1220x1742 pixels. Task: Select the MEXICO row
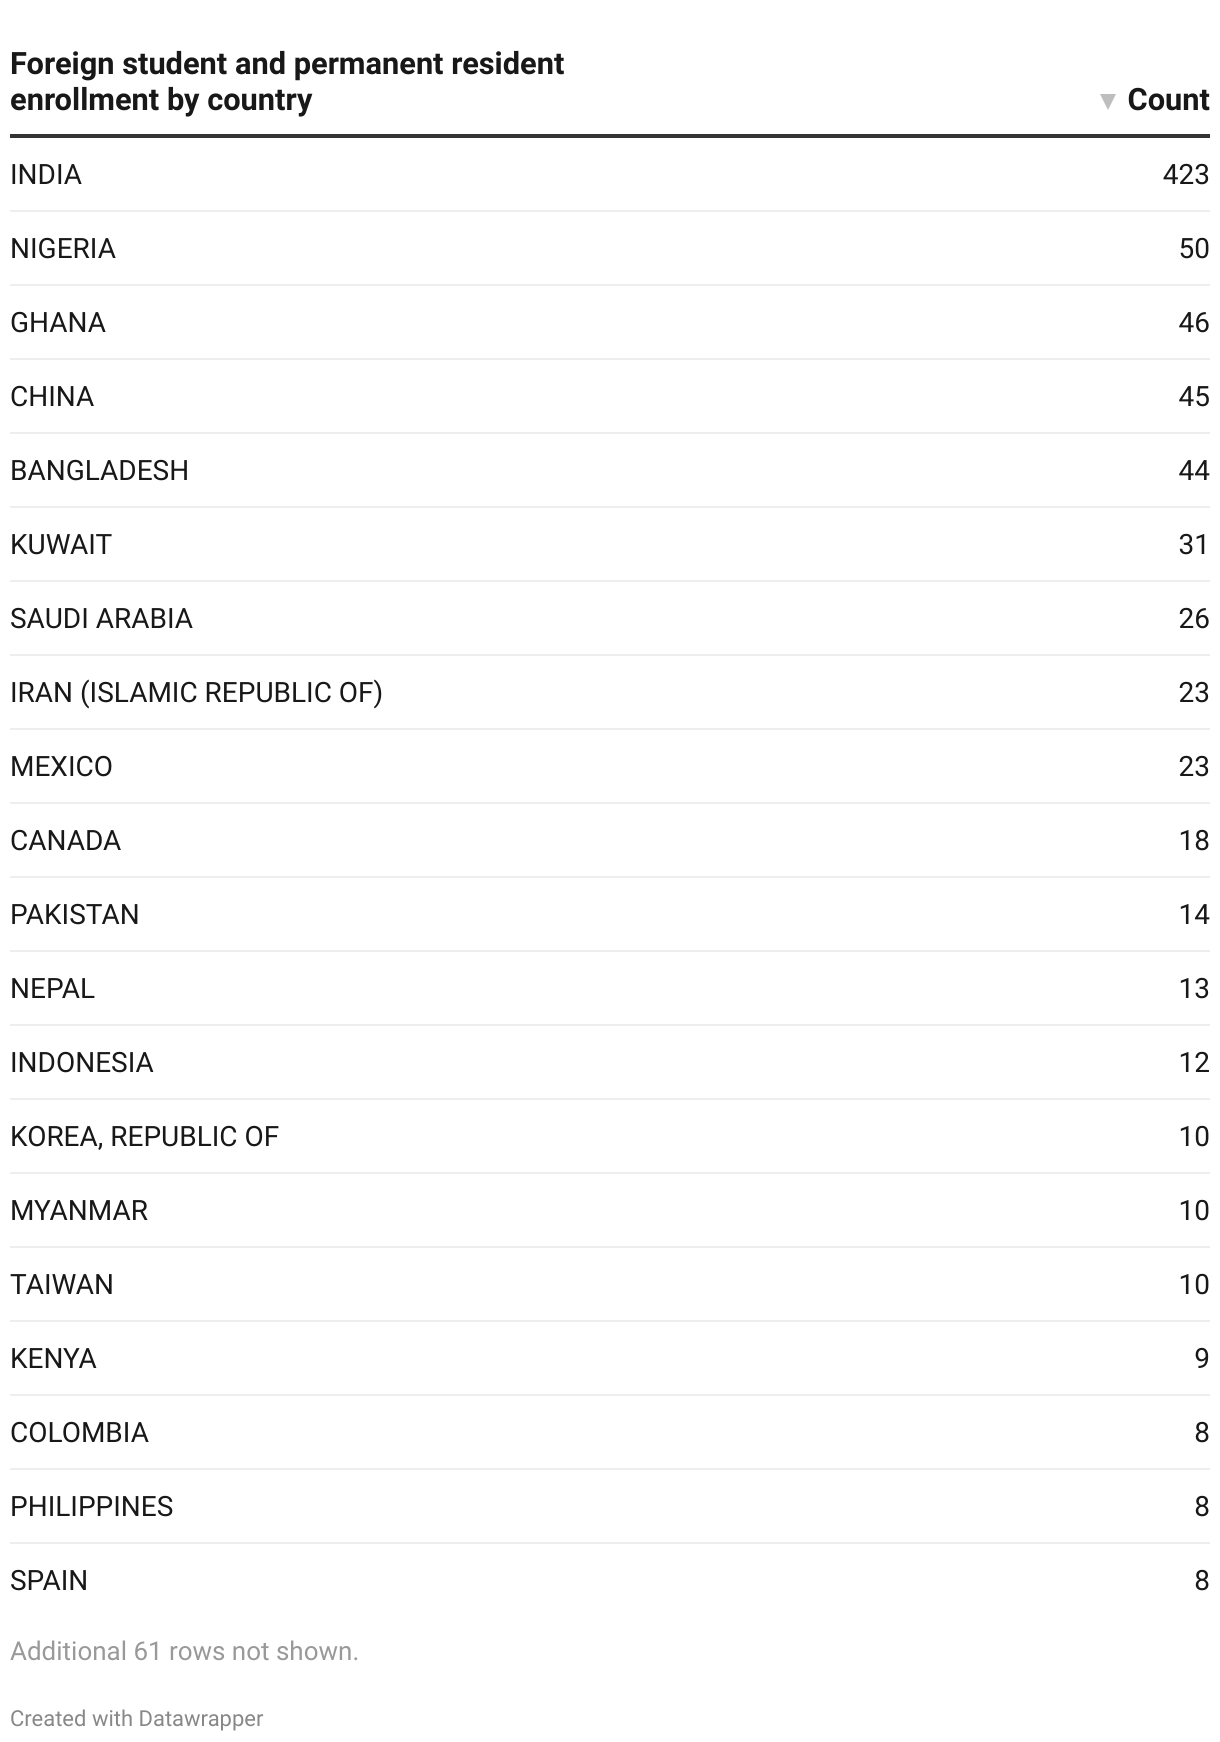[610, 767]
